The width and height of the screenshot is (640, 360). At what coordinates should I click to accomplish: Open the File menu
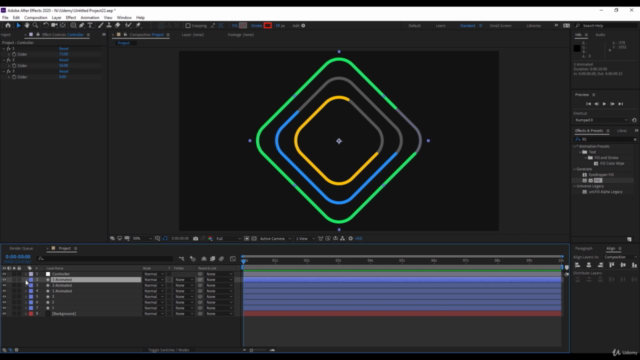pyautogui.click(x=5, y=18)
